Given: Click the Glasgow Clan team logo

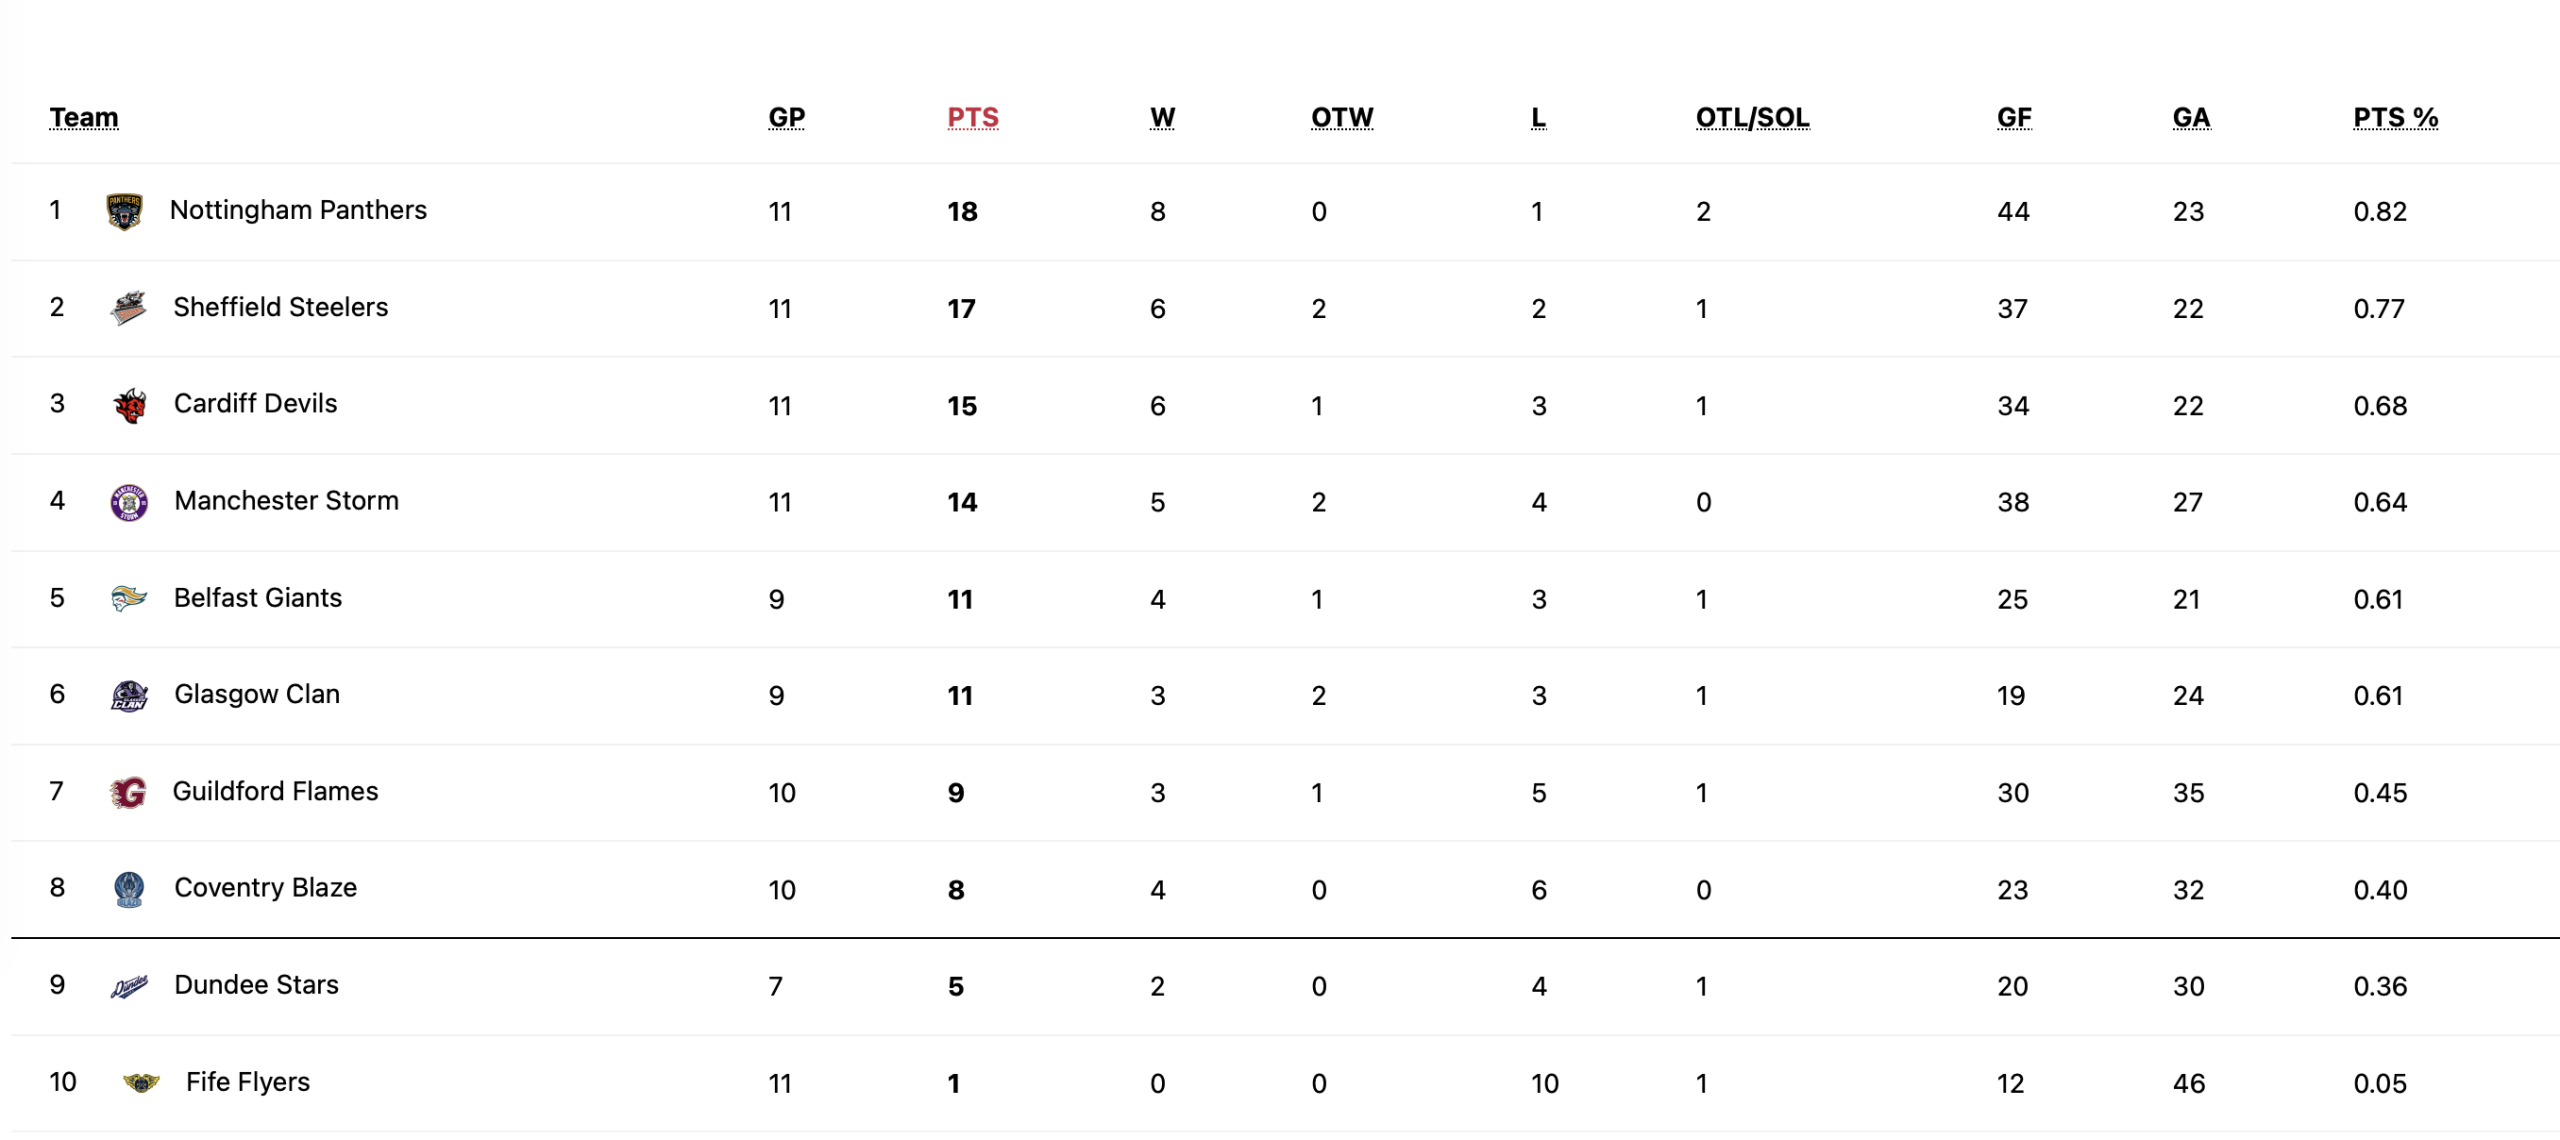Looking at the screenshot, I should (x=129, y=696).
